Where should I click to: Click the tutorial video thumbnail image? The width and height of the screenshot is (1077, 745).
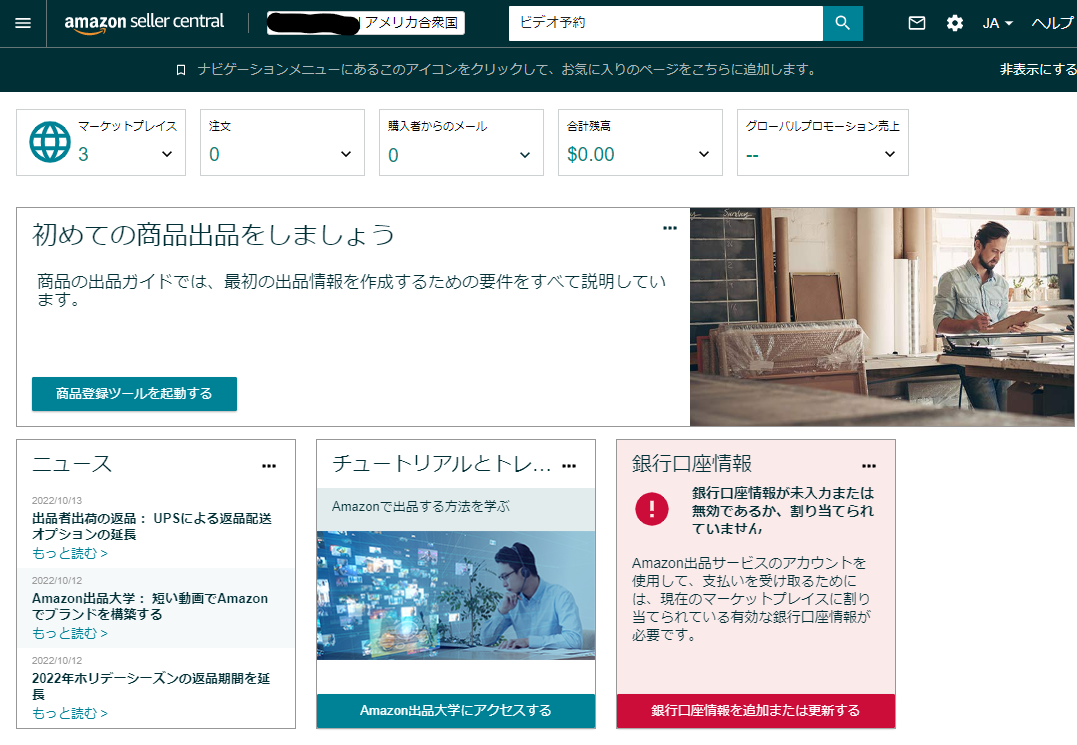(x=455, y=595)
